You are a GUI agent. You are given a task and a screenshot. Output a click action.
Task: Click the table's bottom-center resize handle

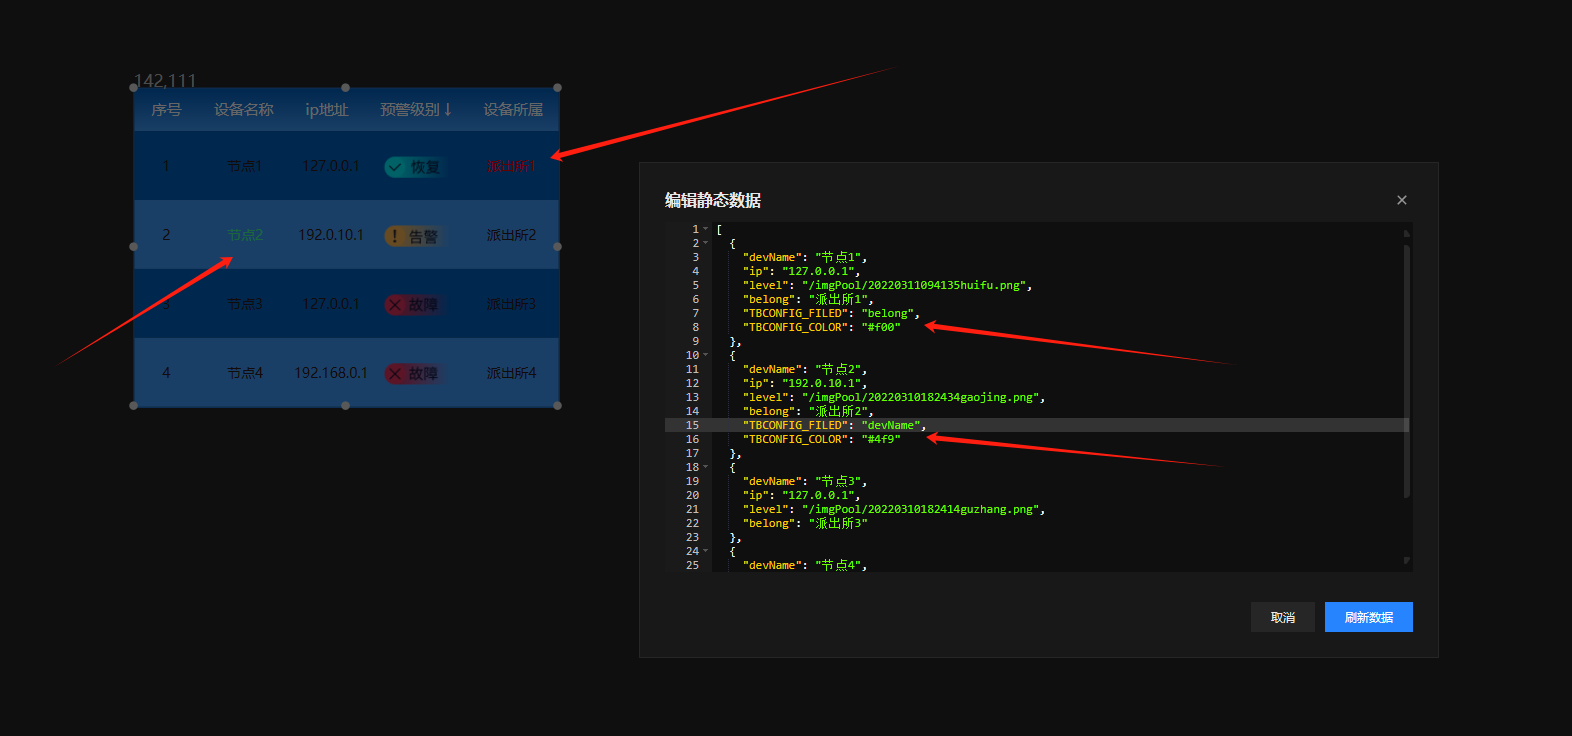(345, 405)
